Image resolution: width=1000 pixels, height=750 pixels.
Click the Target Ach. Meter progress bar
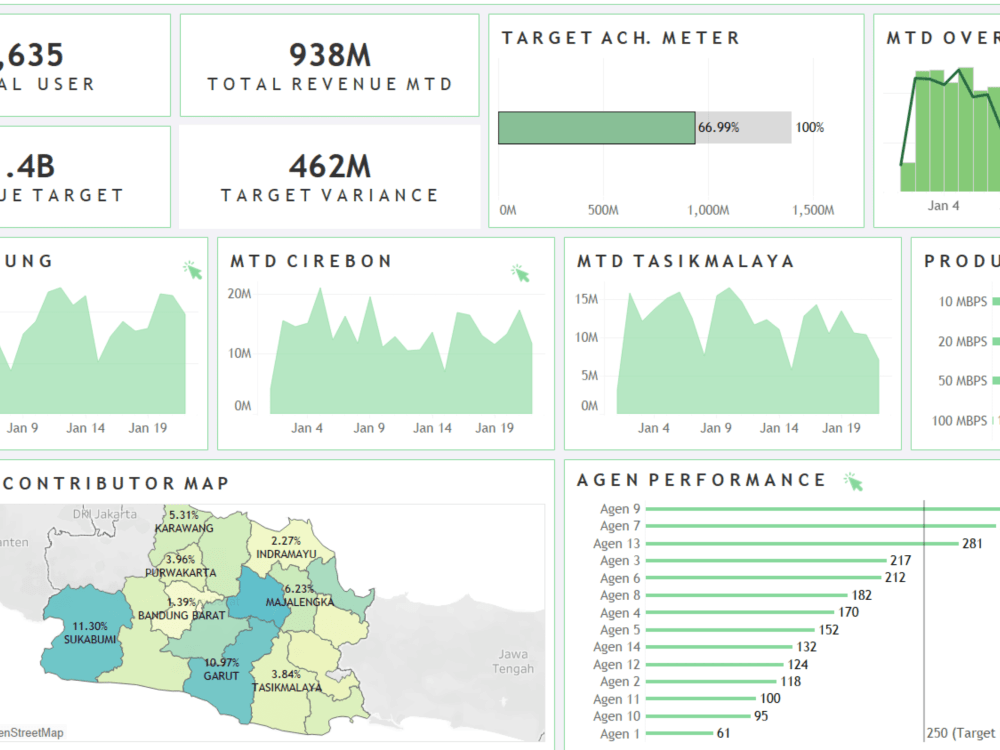(x=596, y=127)
